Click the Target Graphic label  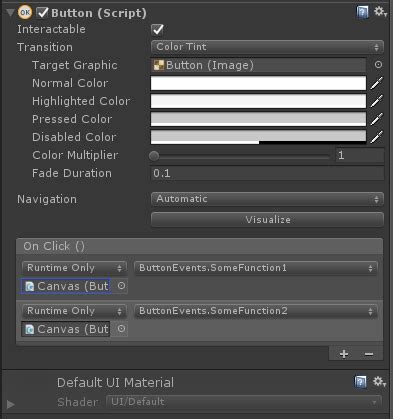tap(75, 65)
